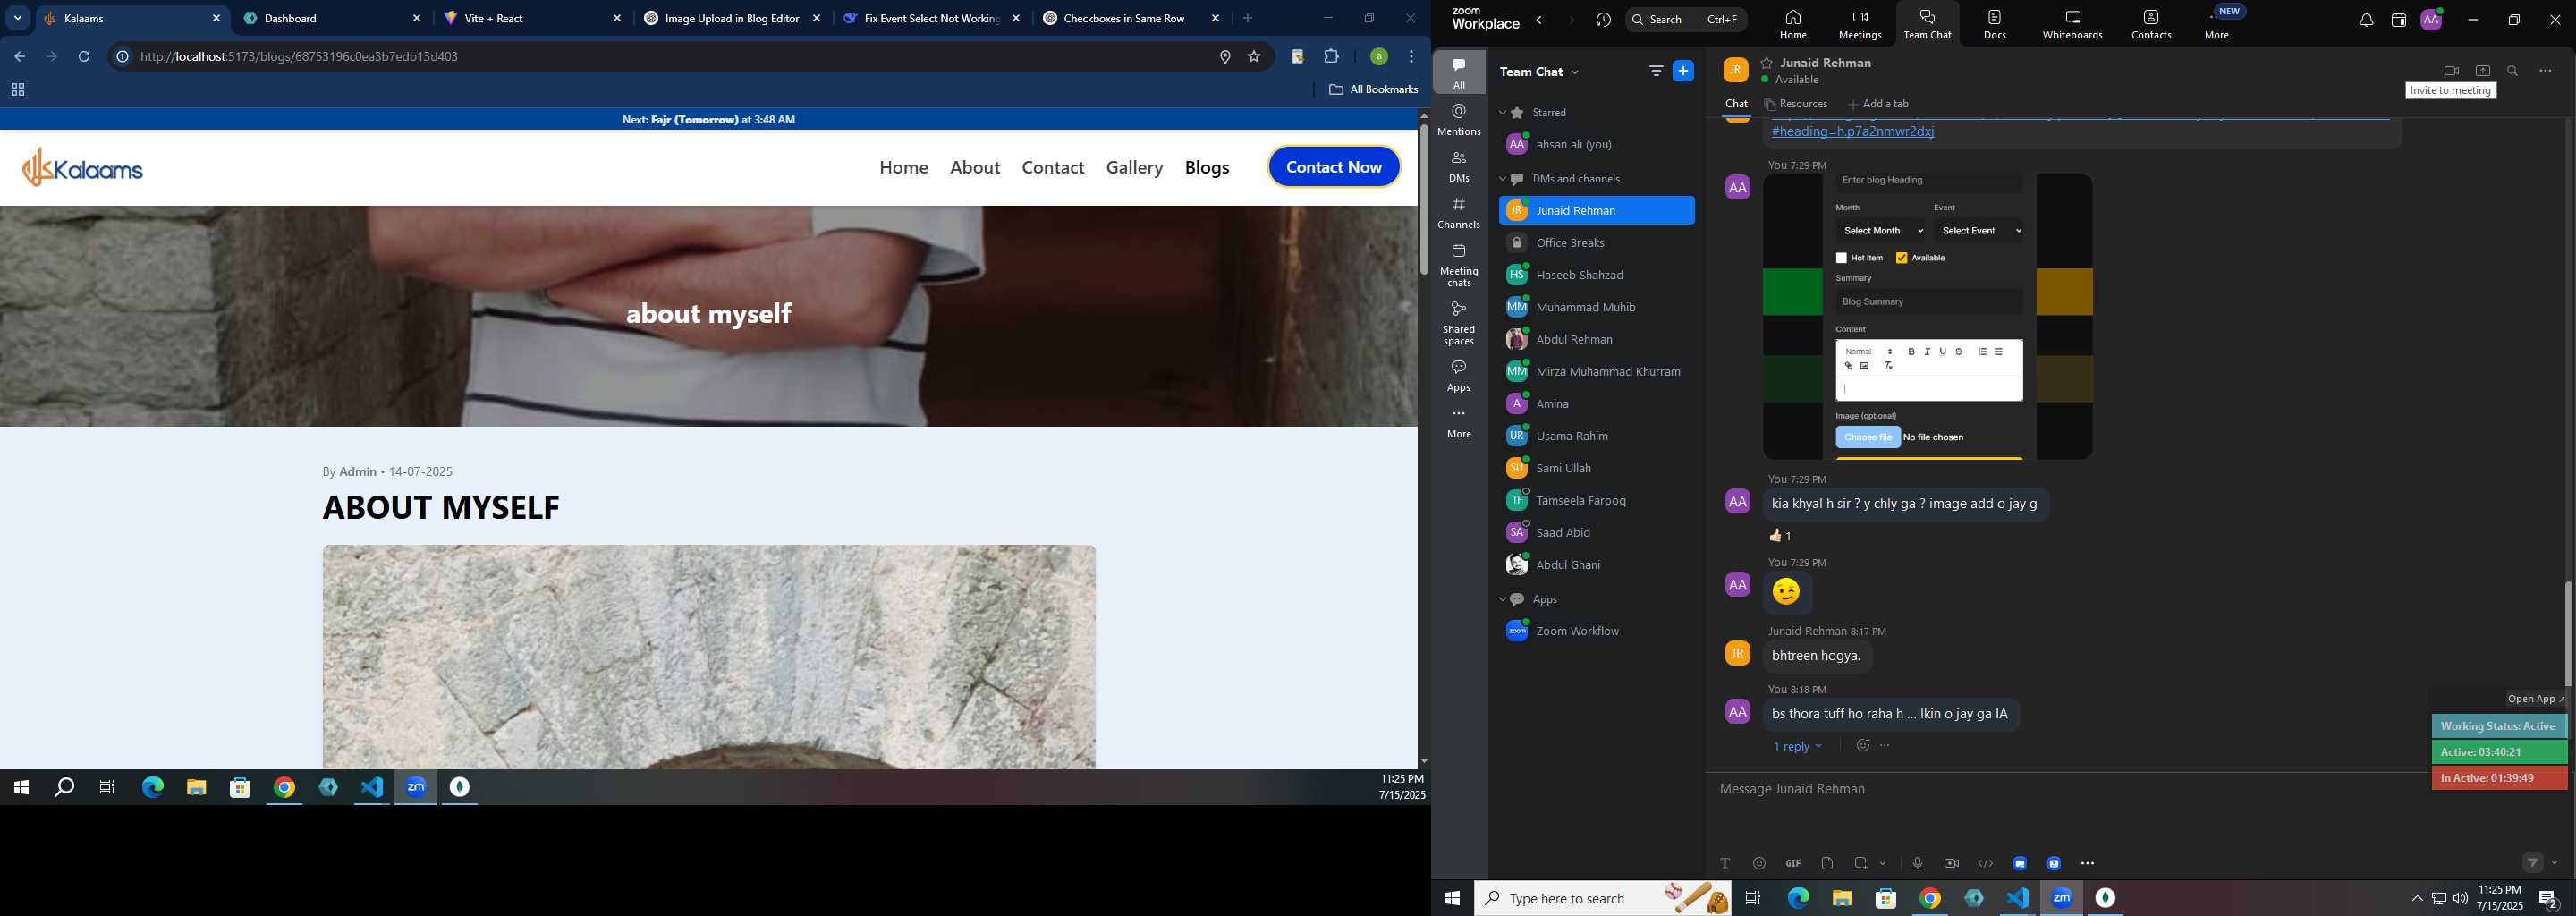Open Blogs in Kalaams navigation

point(1207,167)
